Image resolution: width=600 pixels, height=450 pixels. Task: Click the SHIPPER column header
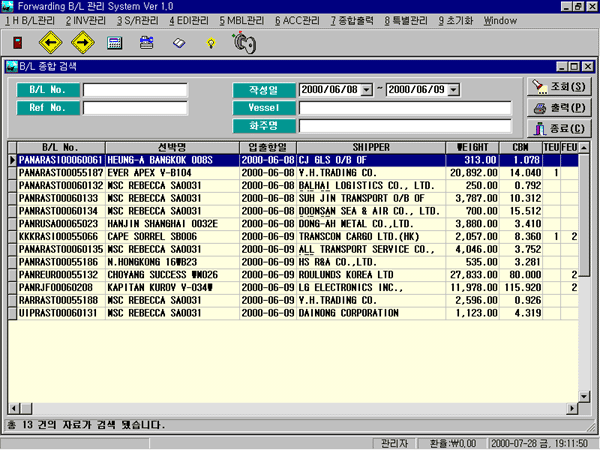pos(371,147)
